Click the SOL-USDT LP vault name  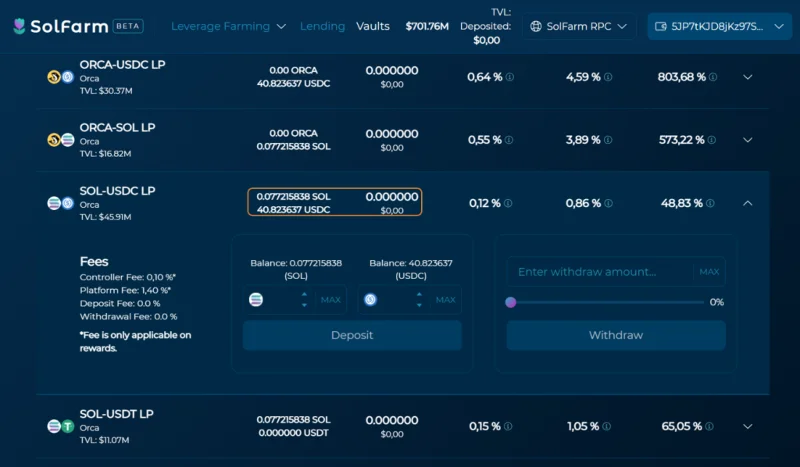pyautogui.click(x=116, y=414)
